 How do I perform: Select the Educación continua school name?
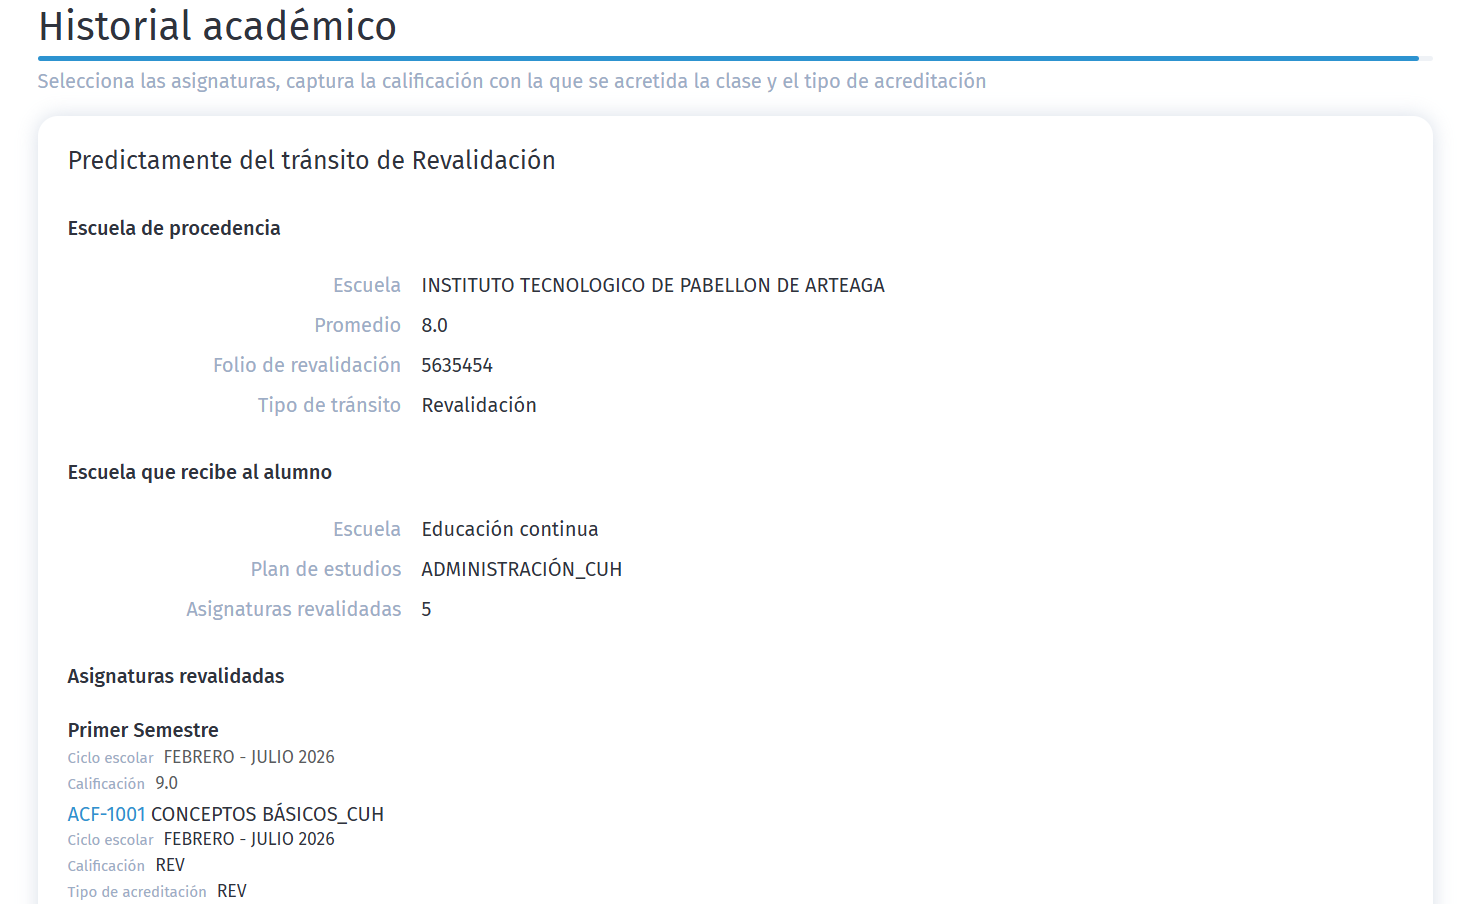click(x=509, y=529)
